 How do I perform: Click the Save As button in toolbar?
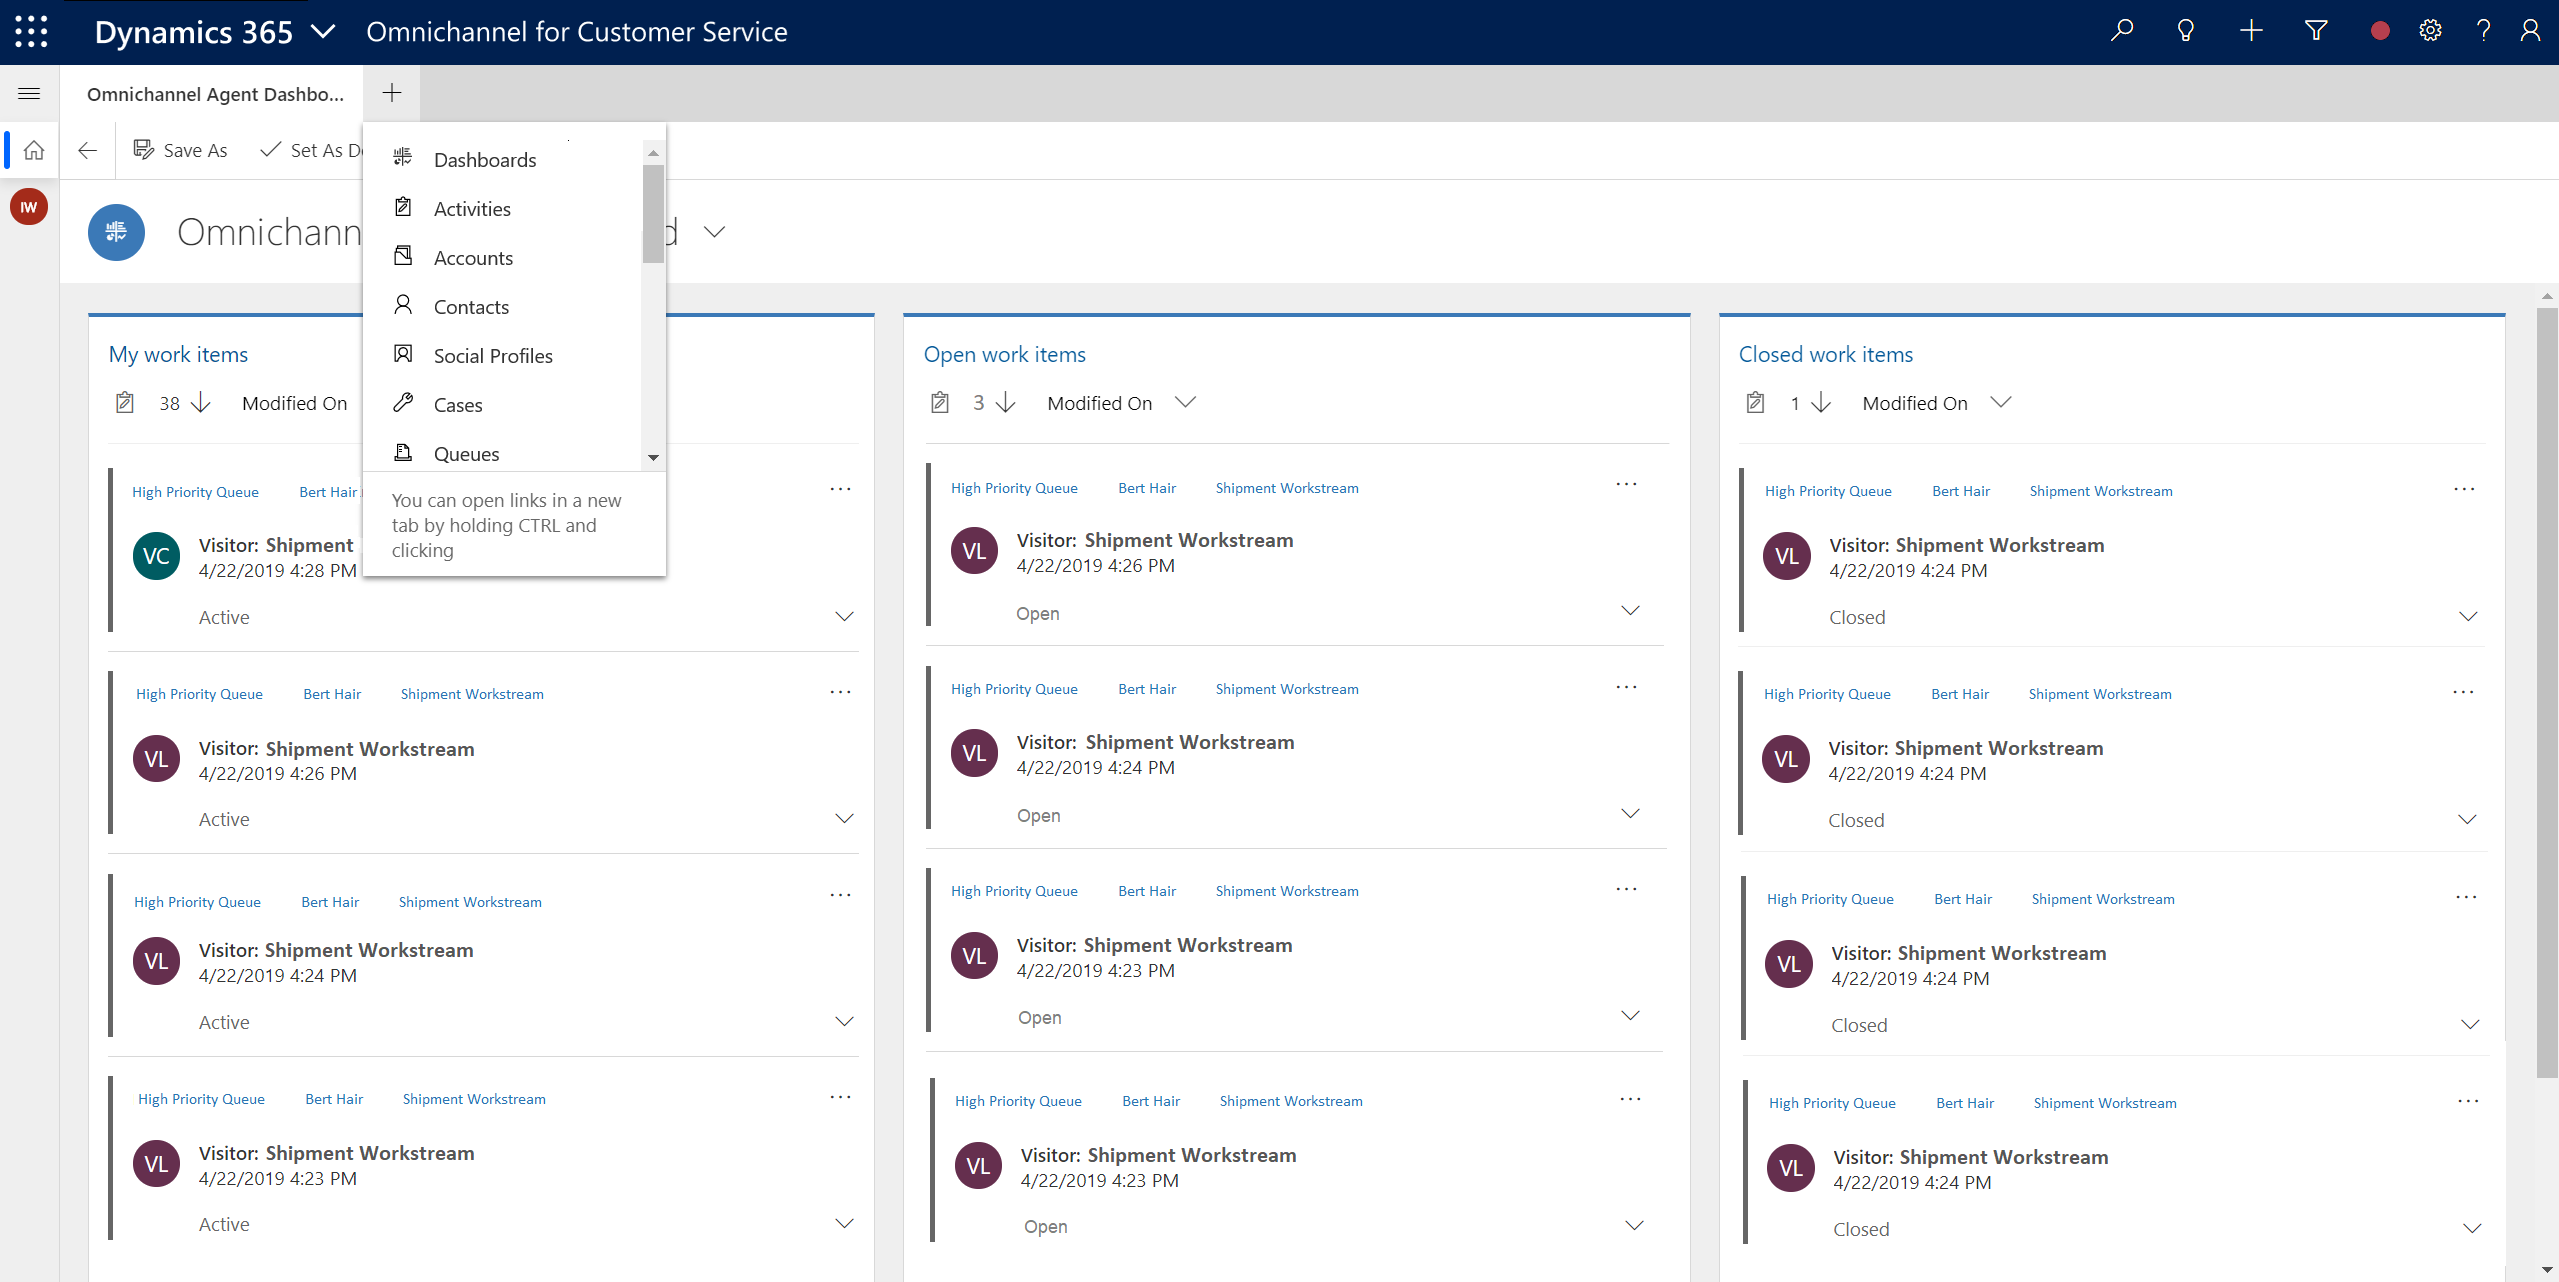click(182, 149)
